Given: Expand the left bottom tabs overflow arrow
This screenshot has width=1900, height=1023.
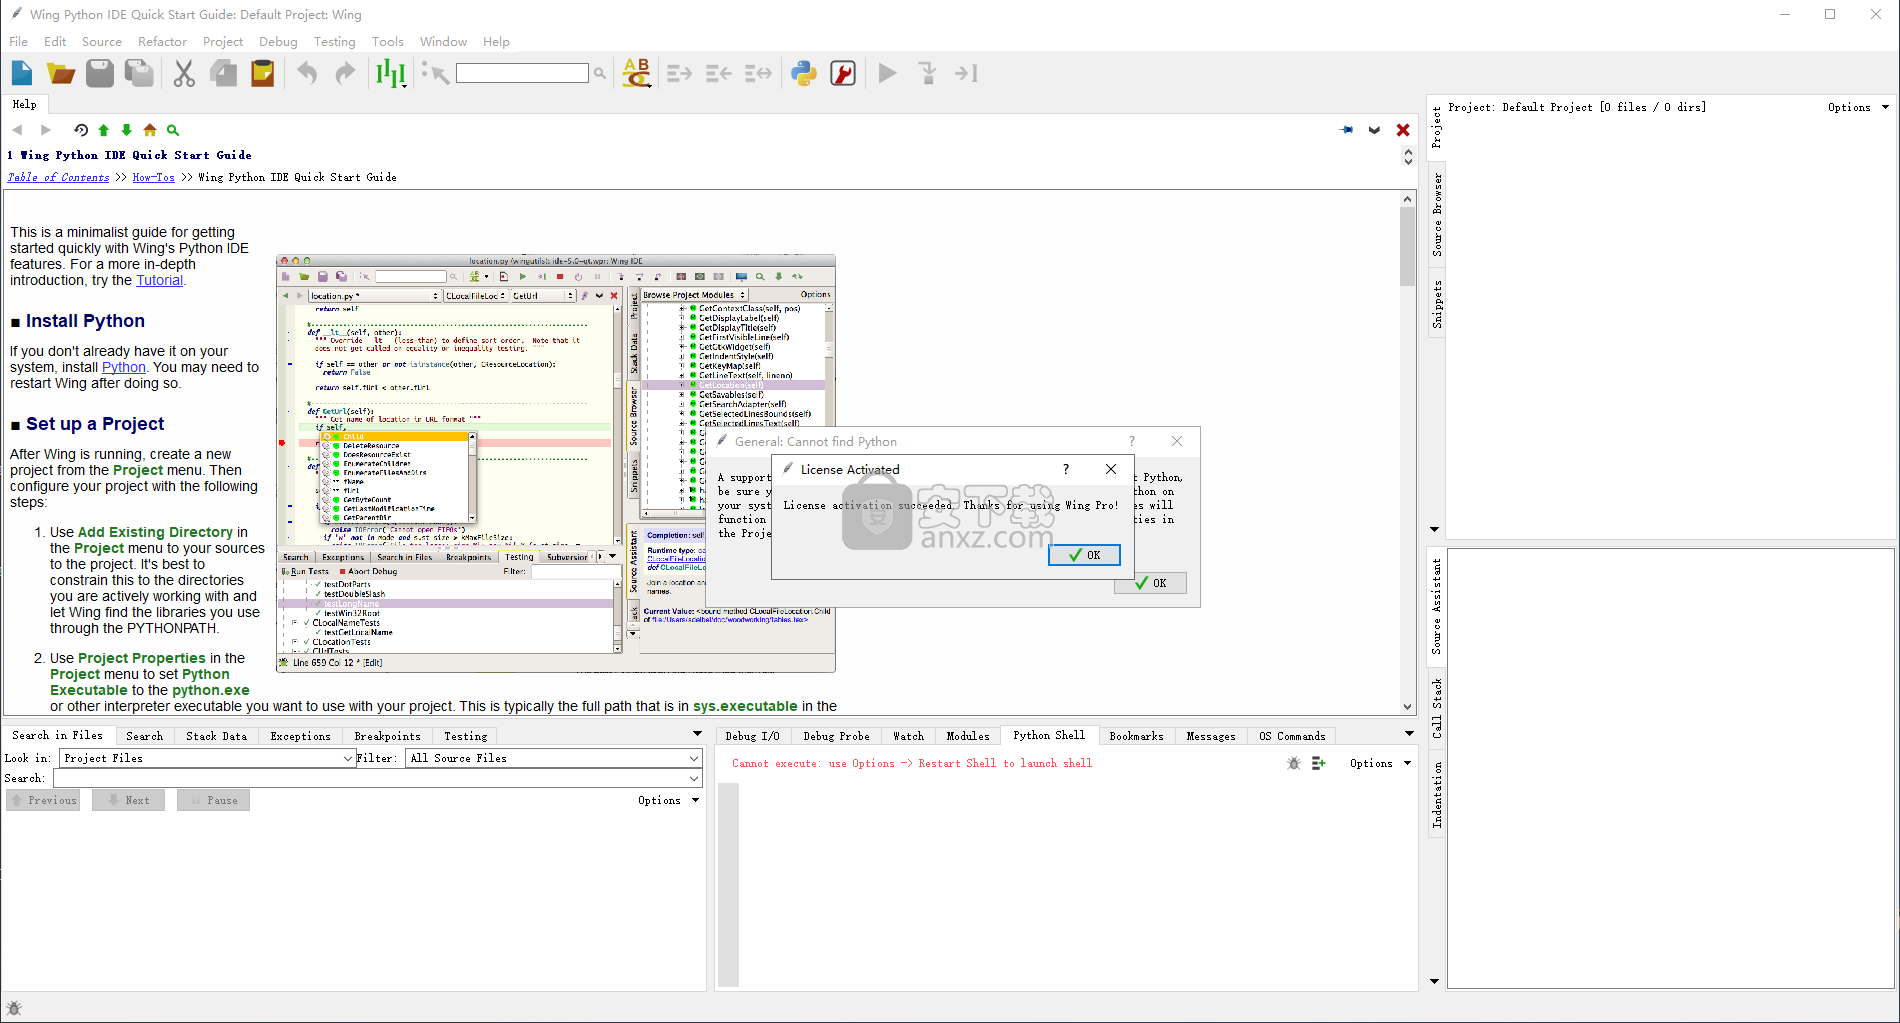Looking at the screenshot, I should (x=697, y=734).
